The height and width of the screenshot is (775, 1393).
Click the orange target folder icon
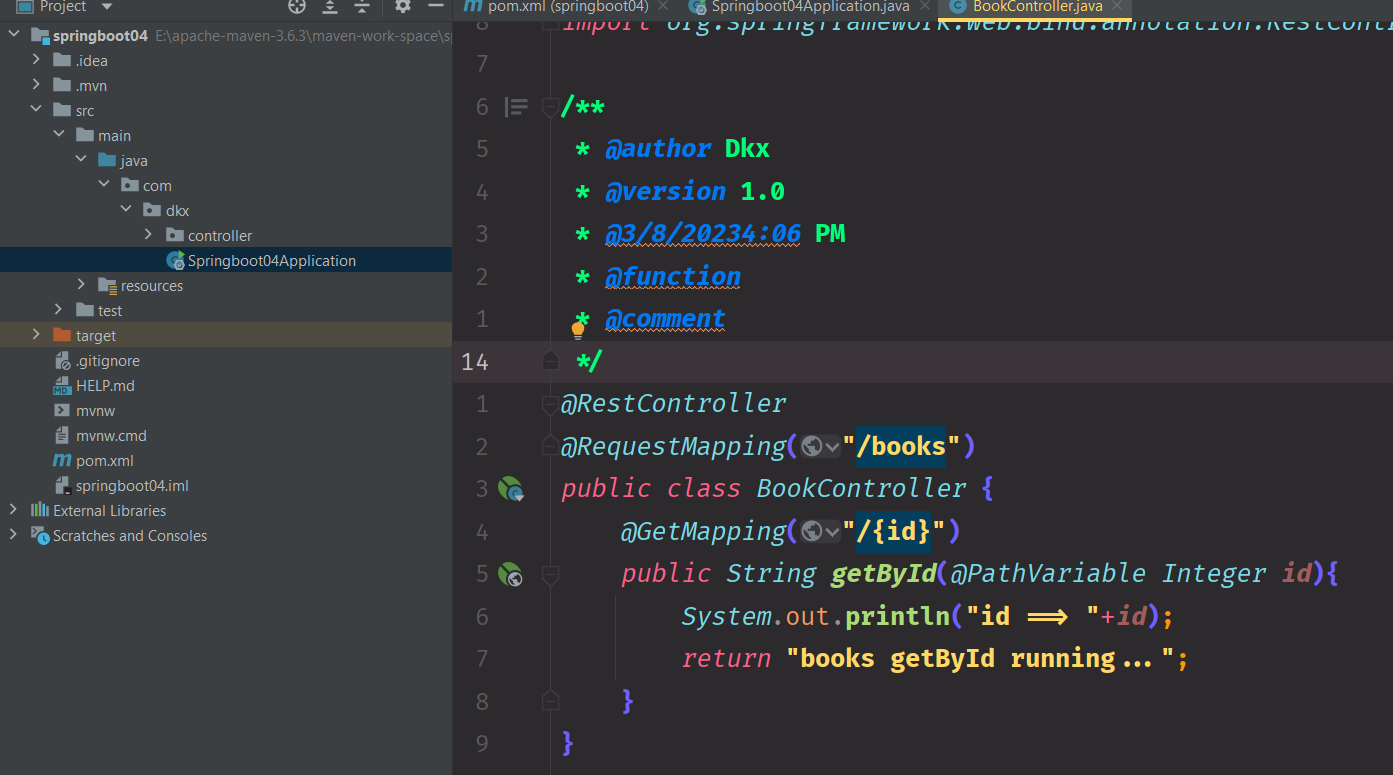[61, 336]
